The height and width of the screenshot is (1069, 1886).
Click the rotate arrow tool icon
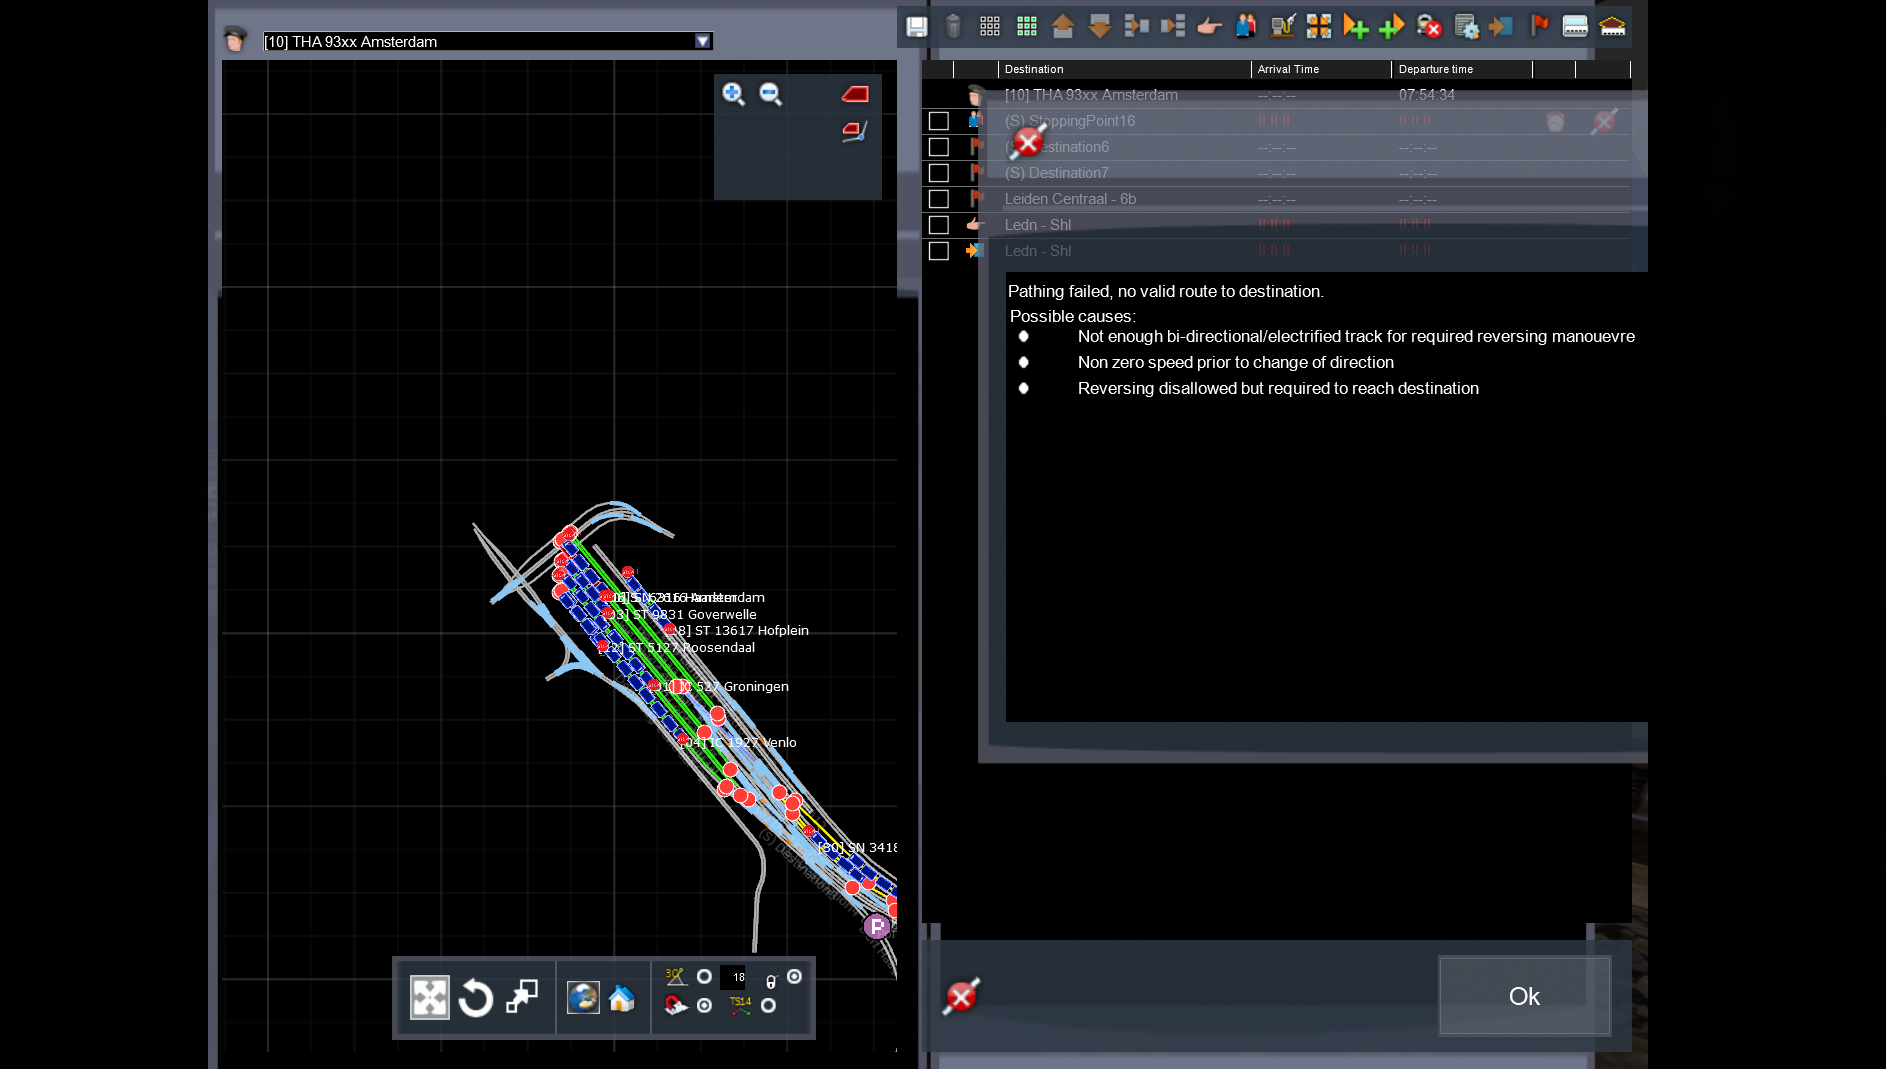[476, 997]
